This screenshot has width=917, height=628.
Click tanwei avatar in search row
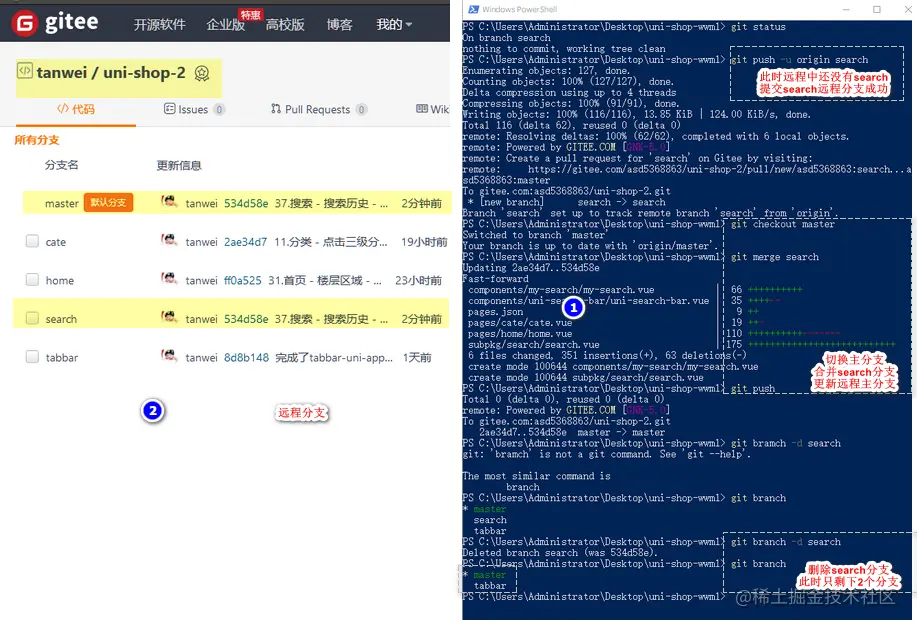[170, 318]
